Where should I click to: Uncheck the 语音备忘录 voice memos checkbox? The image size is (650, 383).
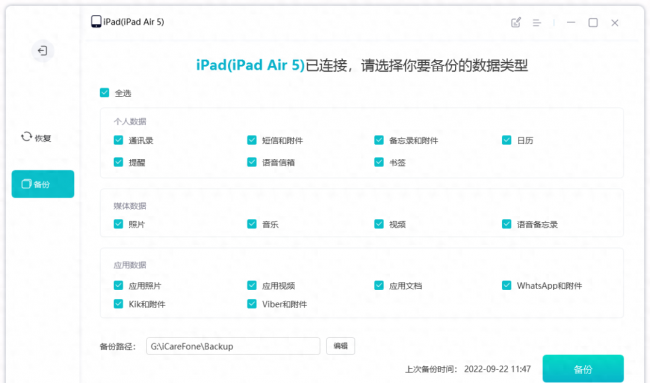pyautogui.click(x=507, y=224)
